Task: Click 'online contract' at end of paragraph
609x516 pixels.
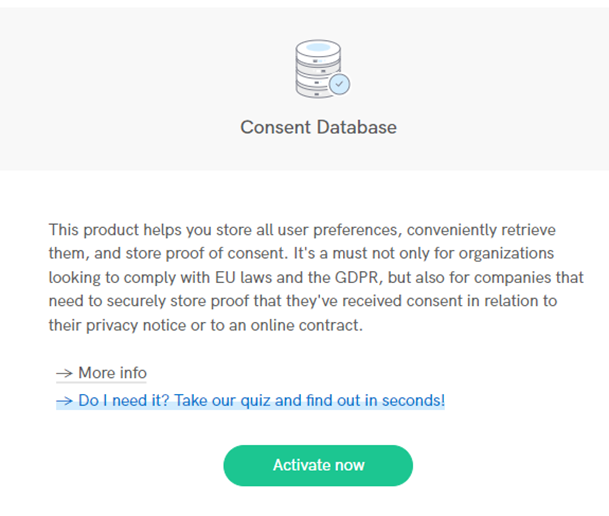Action: 306,325
